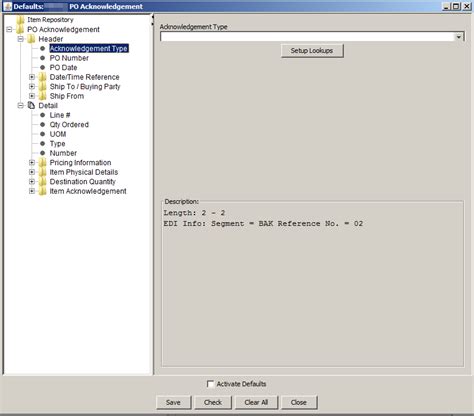
Task: Click the Item Physical Details folder icon
Action: click(43, 172)
